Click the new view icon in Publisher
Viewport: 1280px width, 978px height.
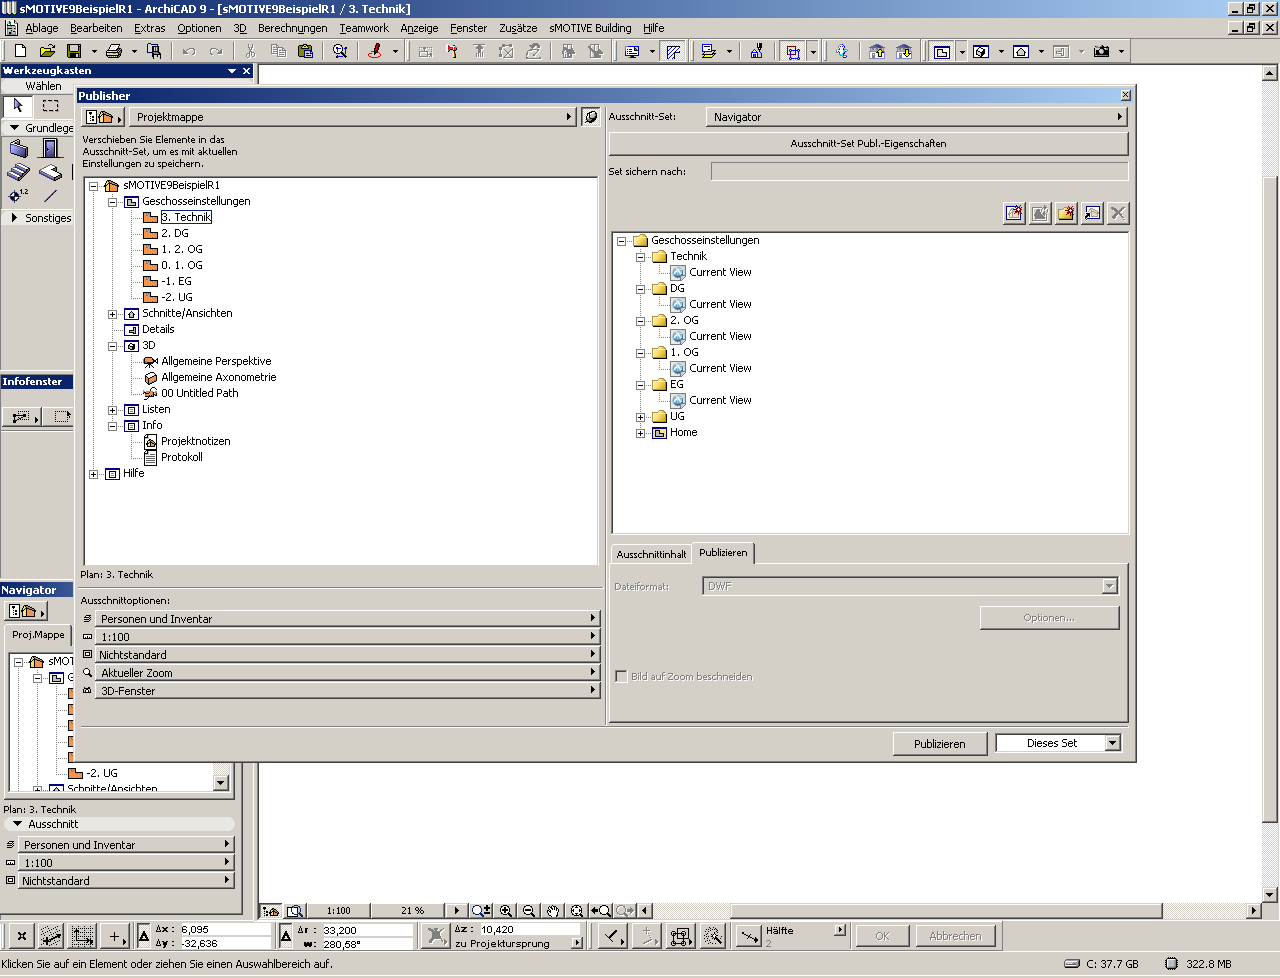(x=1015, y=213)
